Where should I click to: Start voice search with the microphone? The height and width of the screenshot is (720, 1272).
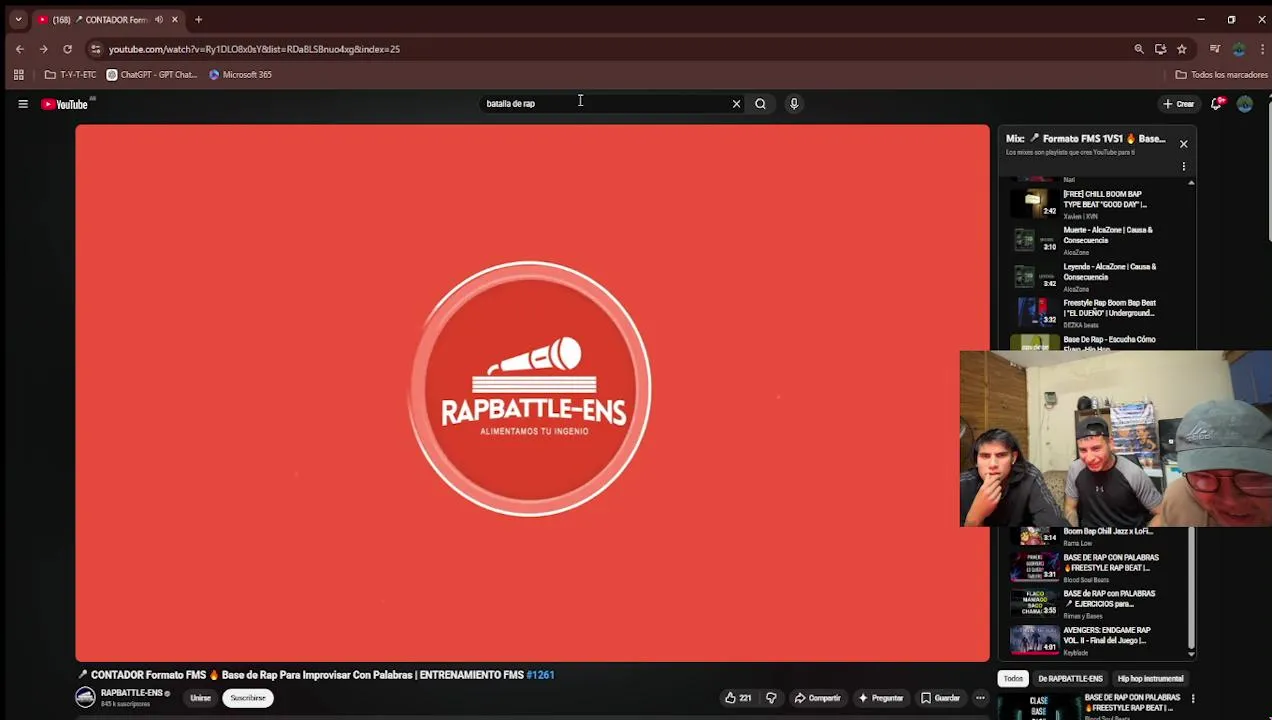tap(794, 104)
